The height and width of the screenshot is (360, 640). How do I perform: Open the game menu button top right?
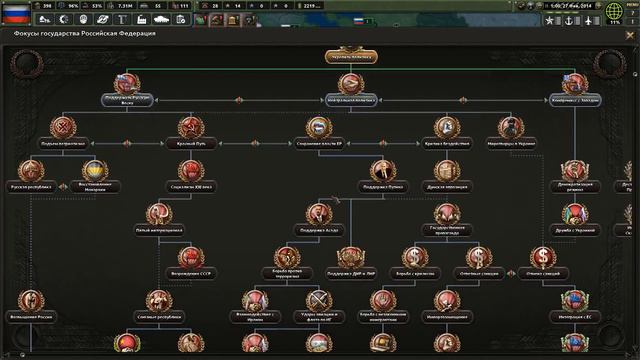point(632,4)
